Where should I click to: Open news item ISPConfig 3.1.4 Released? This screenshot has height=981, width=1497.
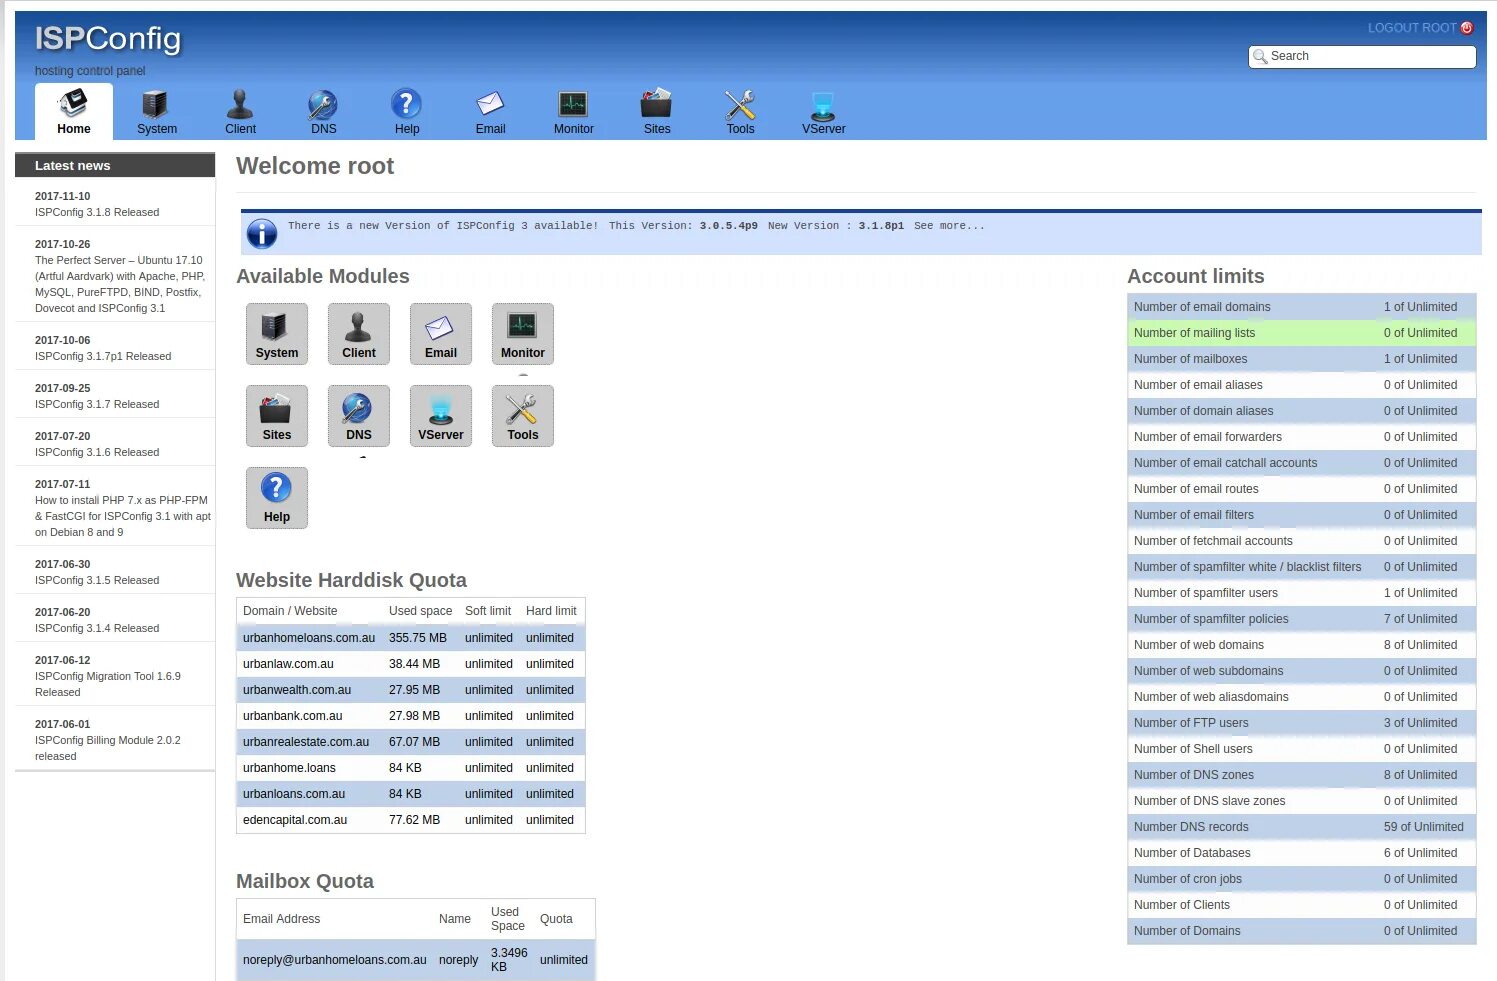[97, 628]
